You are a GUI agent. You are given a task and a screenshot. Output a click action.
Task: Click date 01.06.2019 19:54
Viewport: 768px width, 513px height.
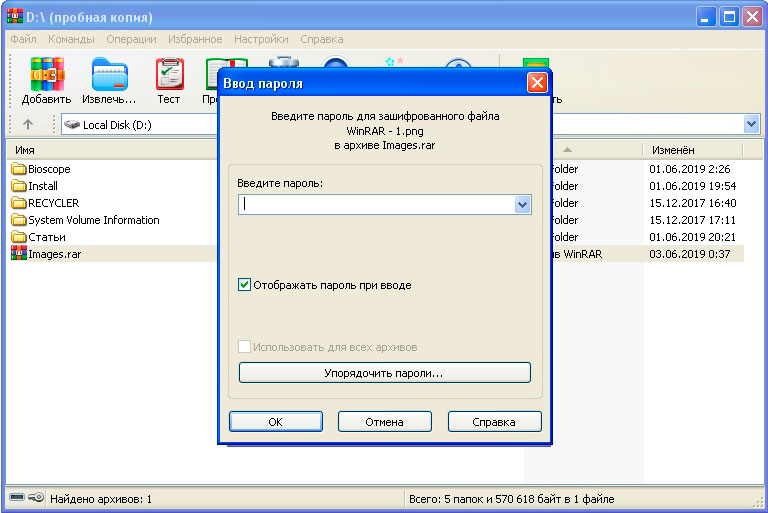click(693, 186)
